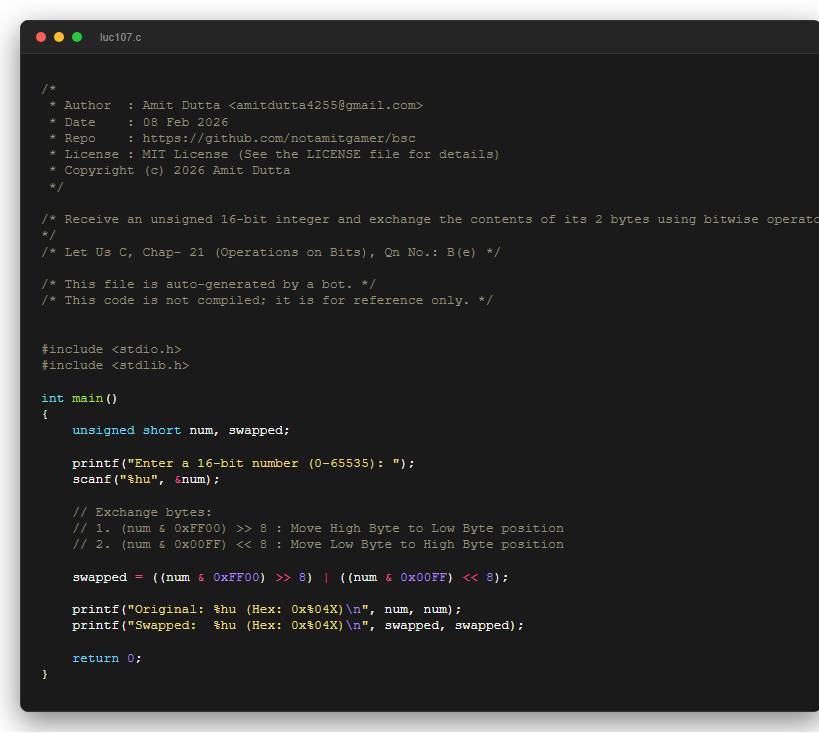Click the #include <stdio.h> line
Image resolution: width=819 pixels, height=733 pixels.
[x=111, y=350]
